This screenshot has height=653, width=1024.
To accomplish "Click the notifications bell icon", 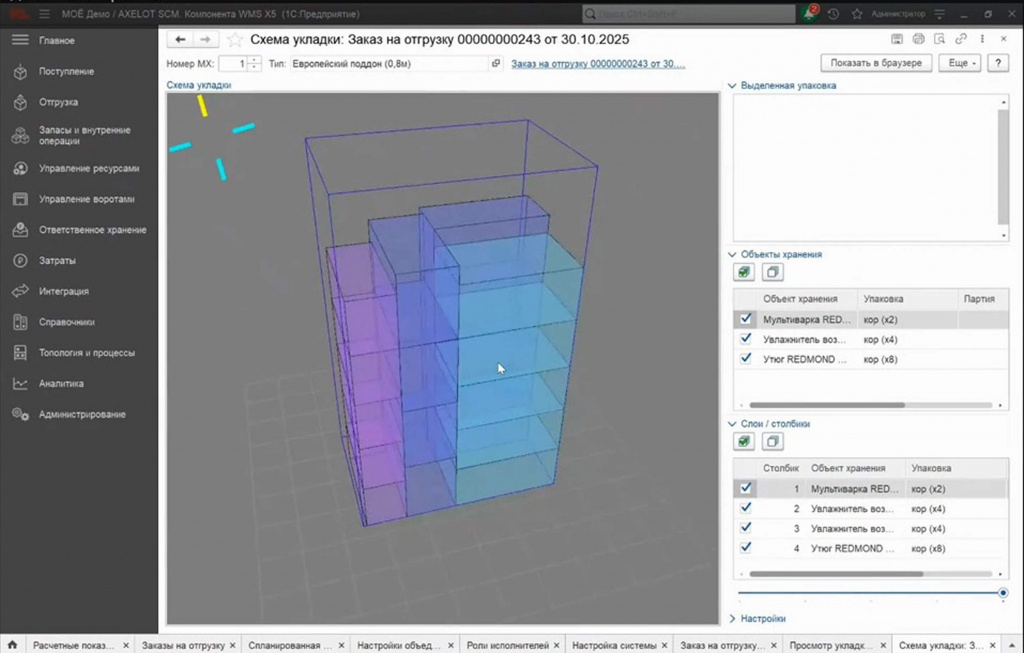I will pyautogui.click(x=809, y=13).
